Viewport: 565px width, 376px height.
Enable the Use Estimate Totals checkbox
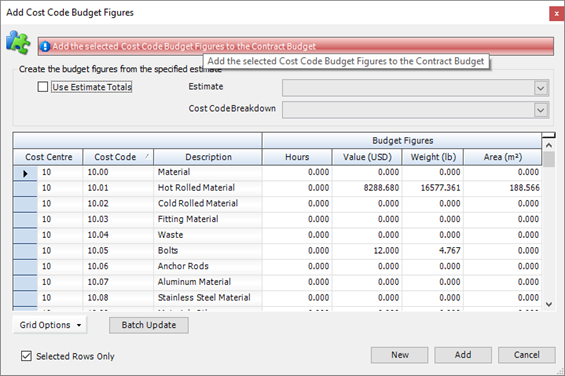click(43, 87)
